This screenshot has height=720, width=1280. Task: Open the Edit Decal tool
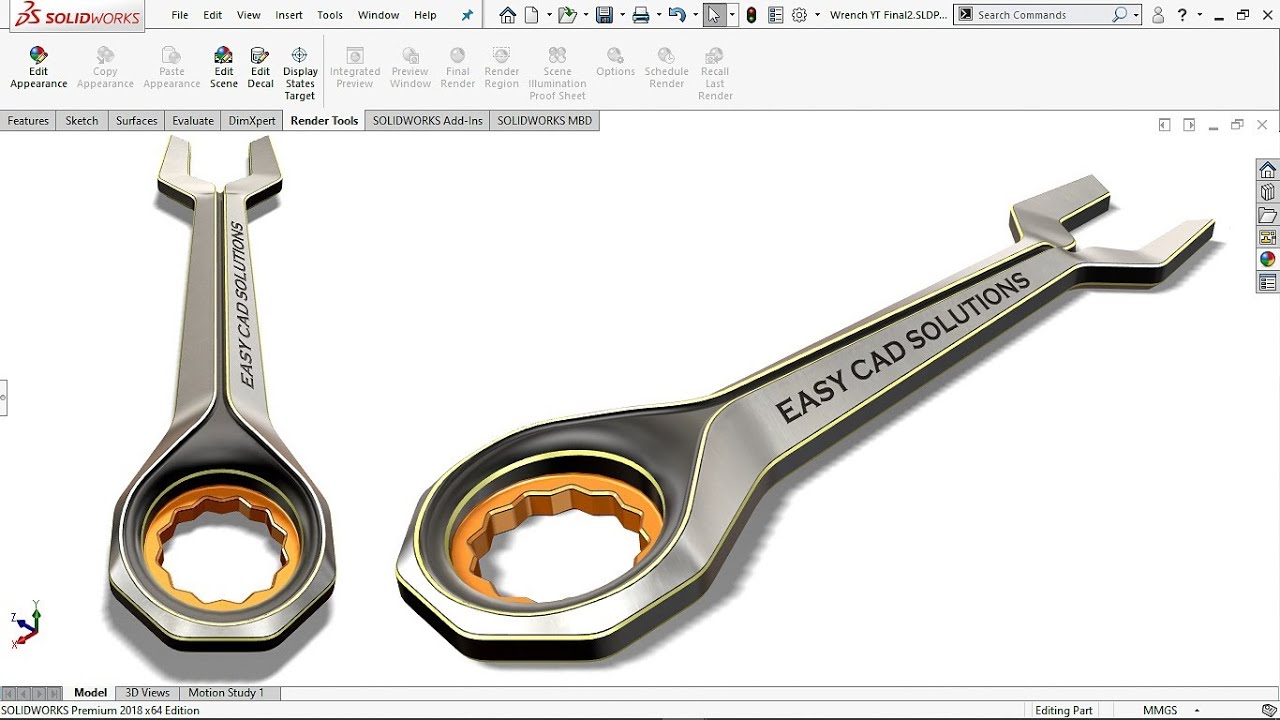pos(260,68)
